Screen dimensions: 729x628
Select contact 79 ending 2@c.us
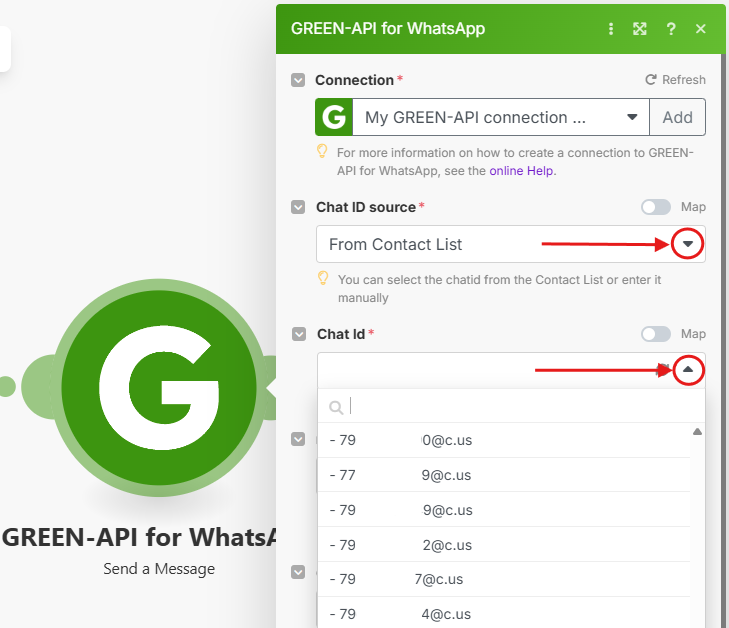point(504,545)
